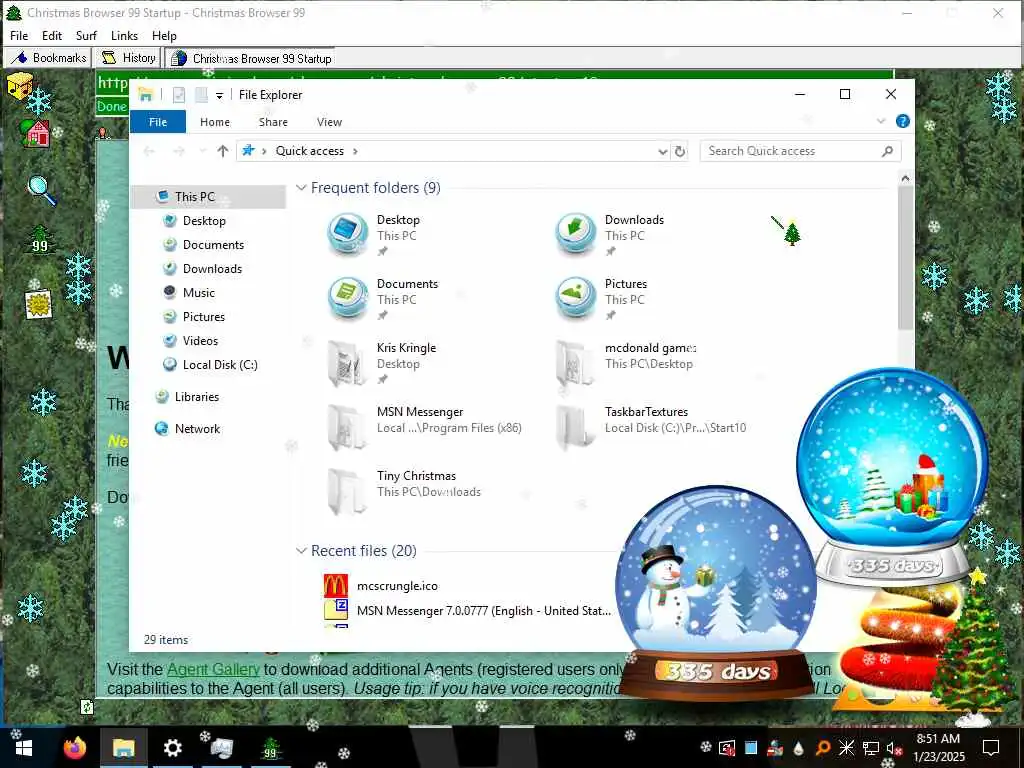Click the magnifier icon in Search Quick access
Screen dimensions: 1024x768
[887, 152]
